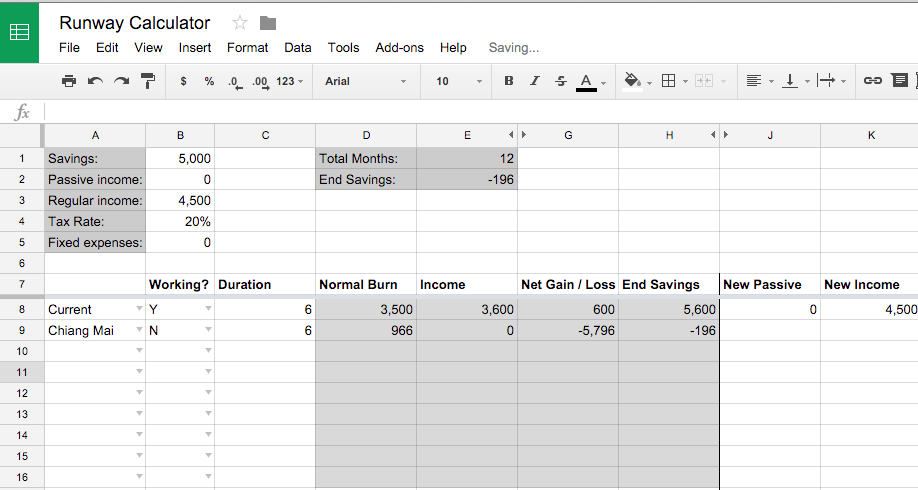Open the Help menu
The width and height of the screenshot is (918, 490).
click(453, 48)
